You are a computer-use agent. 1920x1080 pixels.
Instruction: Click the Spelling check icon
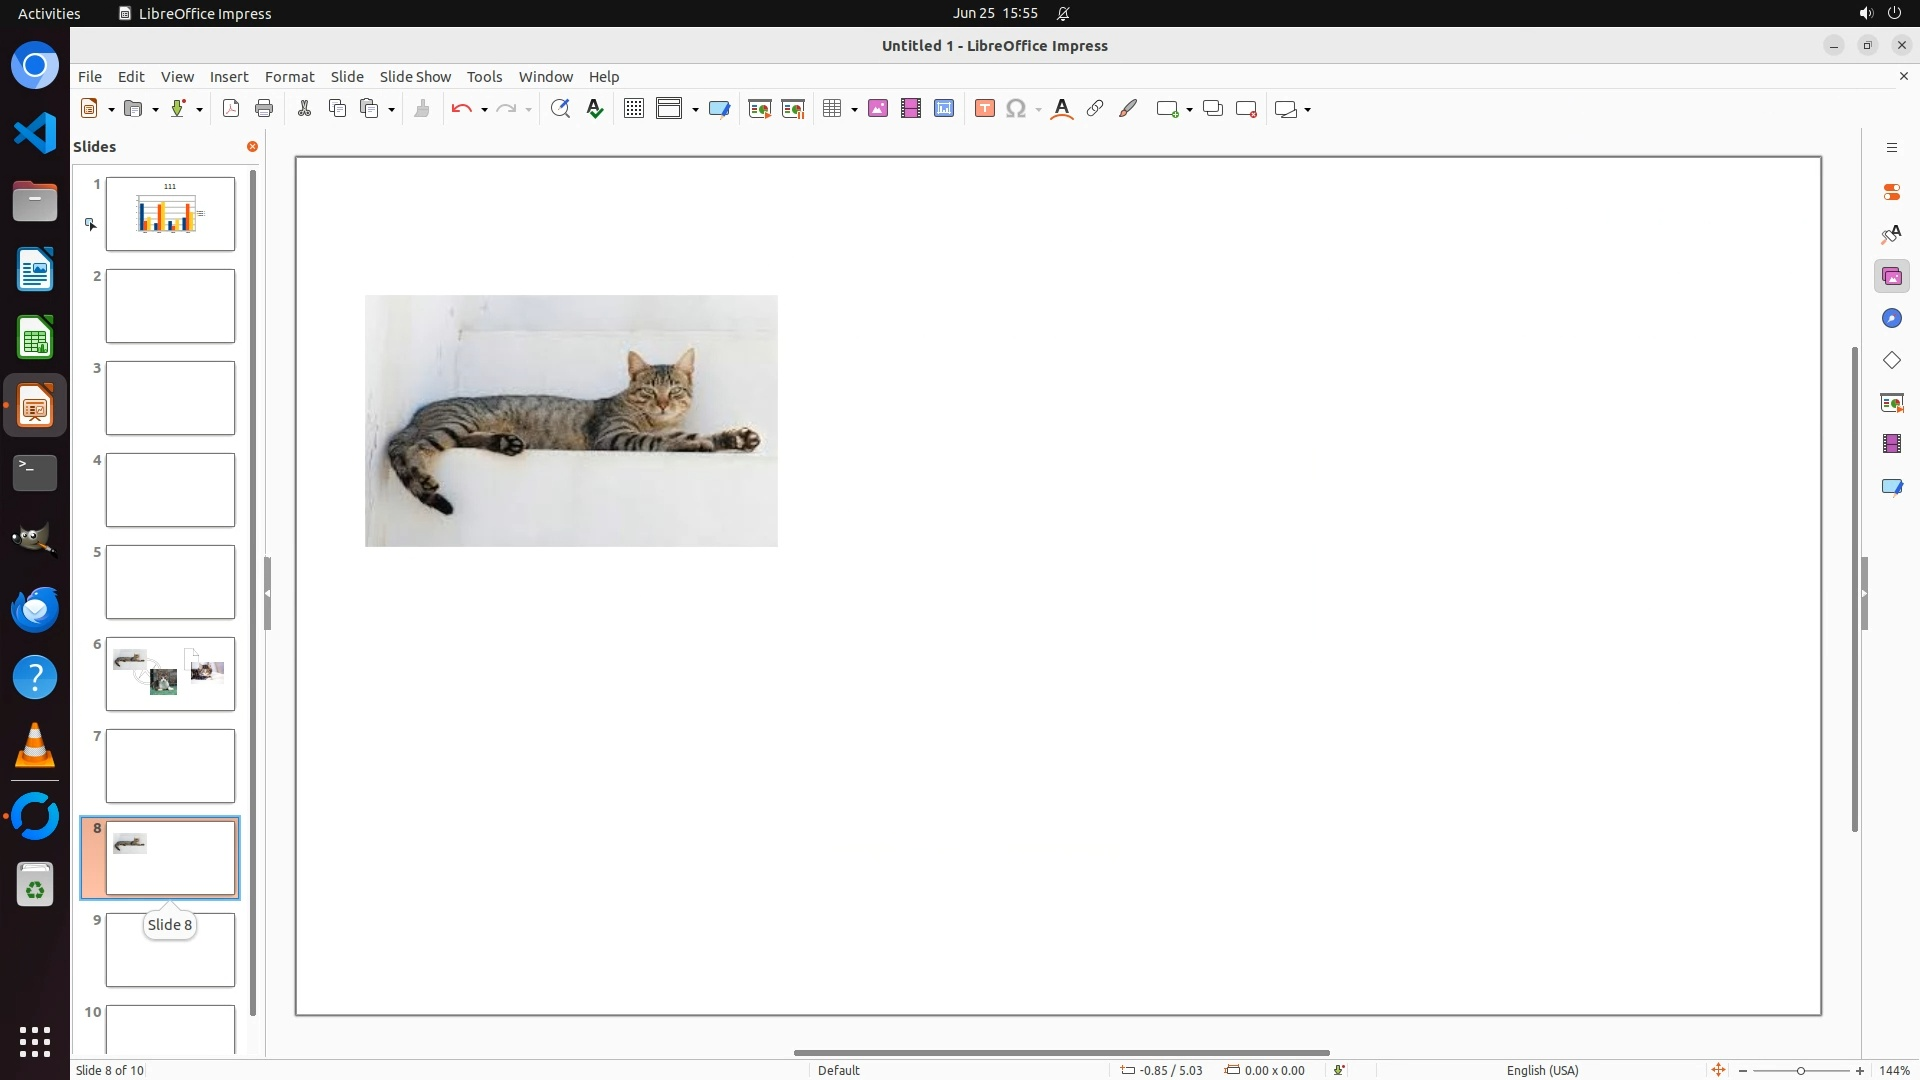[x=595, y=109]
